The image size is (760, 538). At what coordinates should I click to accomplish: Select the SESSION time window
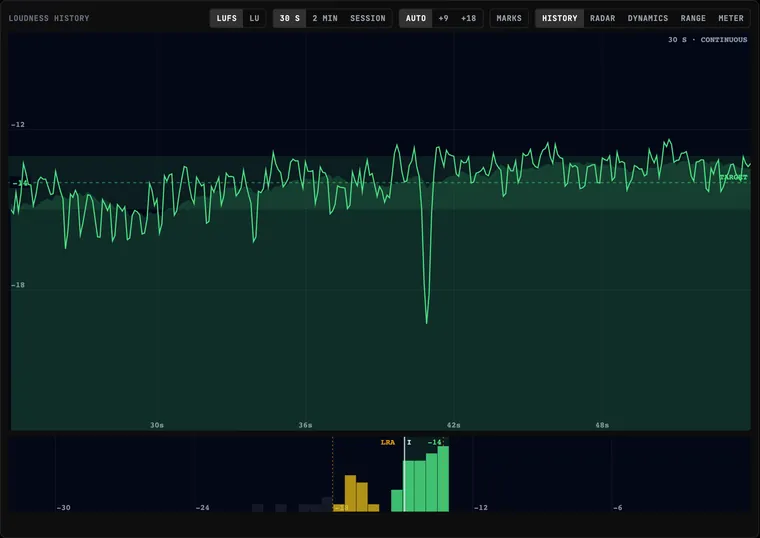pyautogui.click(x=368, y=18)
